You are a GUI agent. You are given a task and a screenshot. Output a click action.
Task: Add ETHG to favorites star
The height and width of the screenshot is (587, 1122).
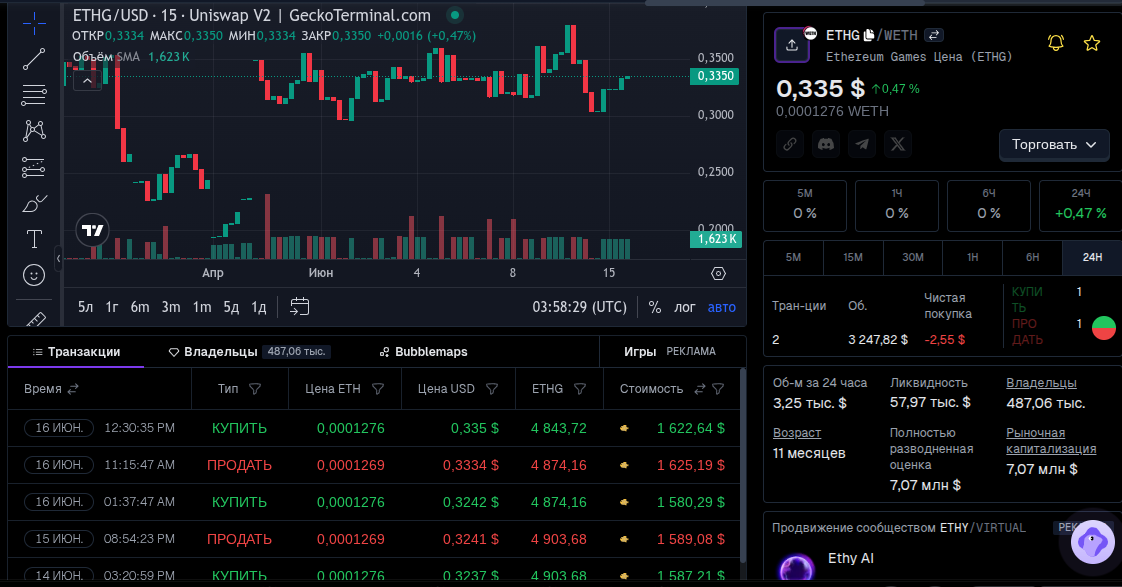(1092, 43)
